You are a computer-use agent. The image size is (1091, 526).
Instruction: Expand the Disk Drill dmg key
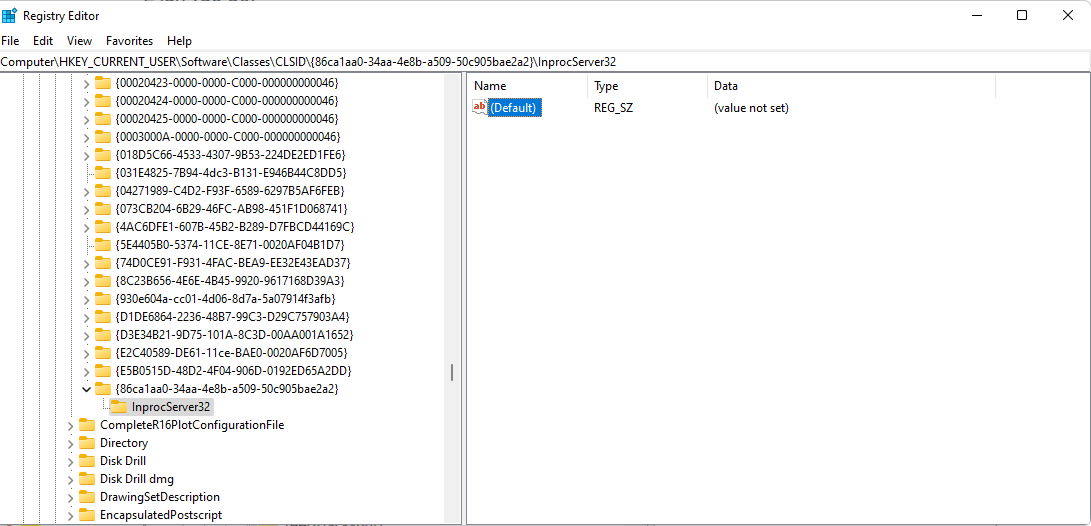70,480
